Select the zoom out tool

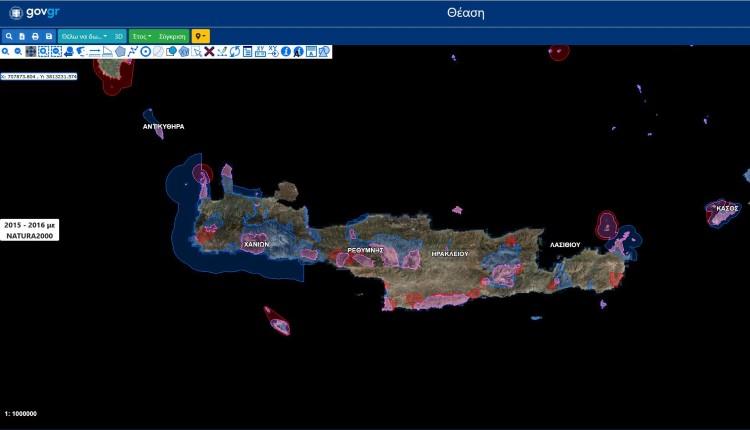click(x=18, y=51)
